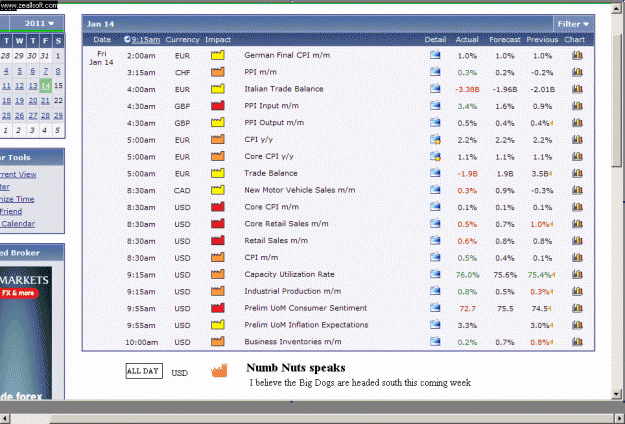Click the Markets broker advertisement image
This screenshot has width=625, height=424.
click(26, 333)
